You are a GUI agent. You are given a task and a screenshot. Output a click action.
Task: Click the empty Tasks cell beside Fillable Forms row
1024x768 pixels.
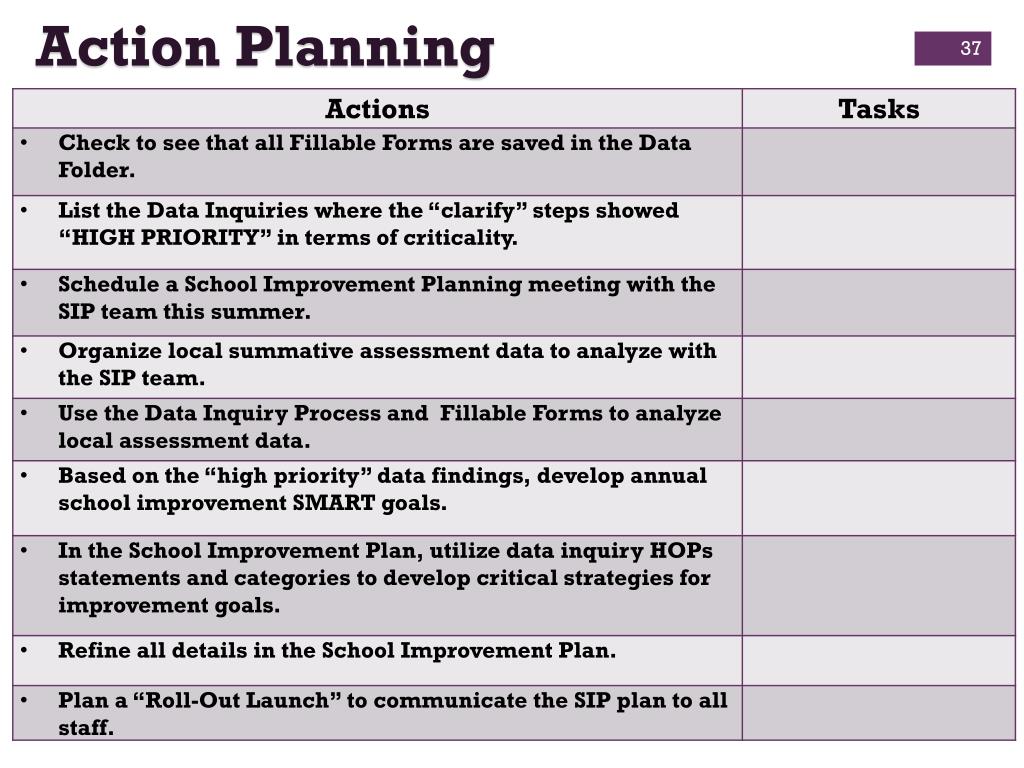click(x=878, y=161)
